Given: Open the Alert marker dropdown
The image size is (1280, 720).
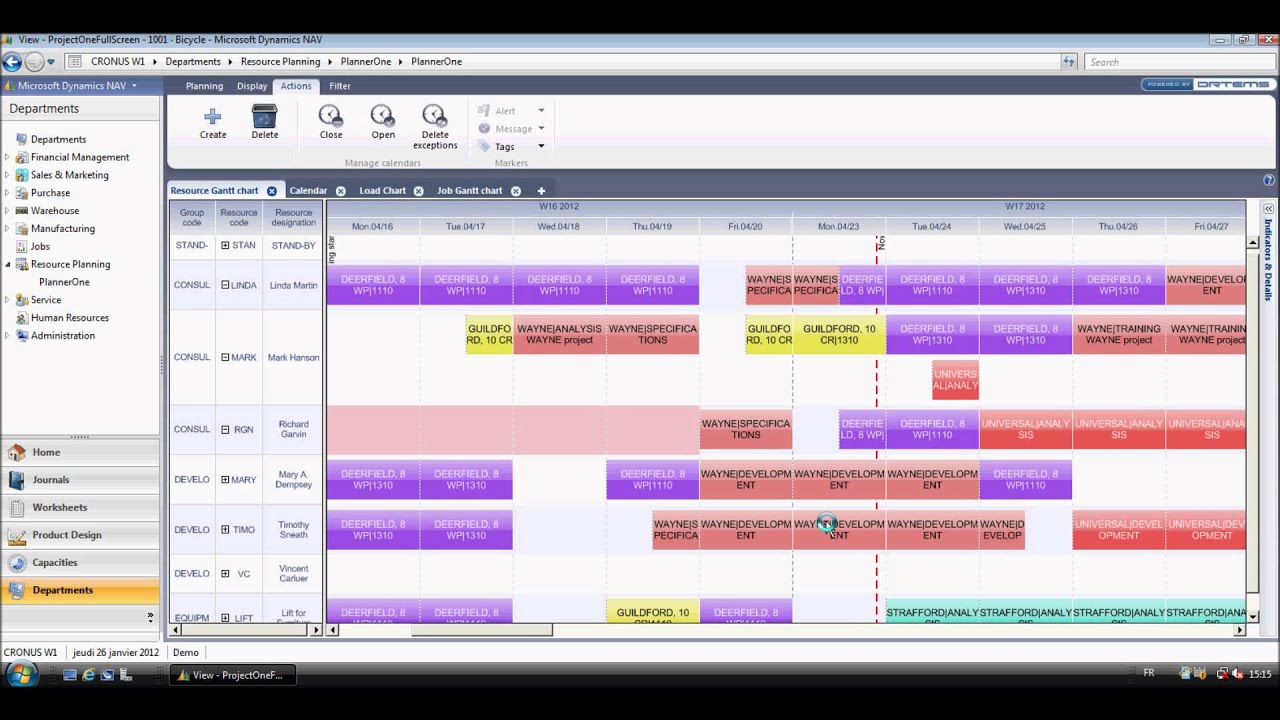Looking at the screenshot, I should pos(541,111).
